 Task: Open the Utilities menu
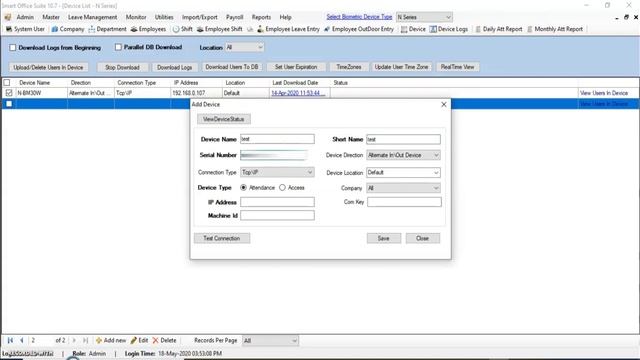[x=164, y=17]
